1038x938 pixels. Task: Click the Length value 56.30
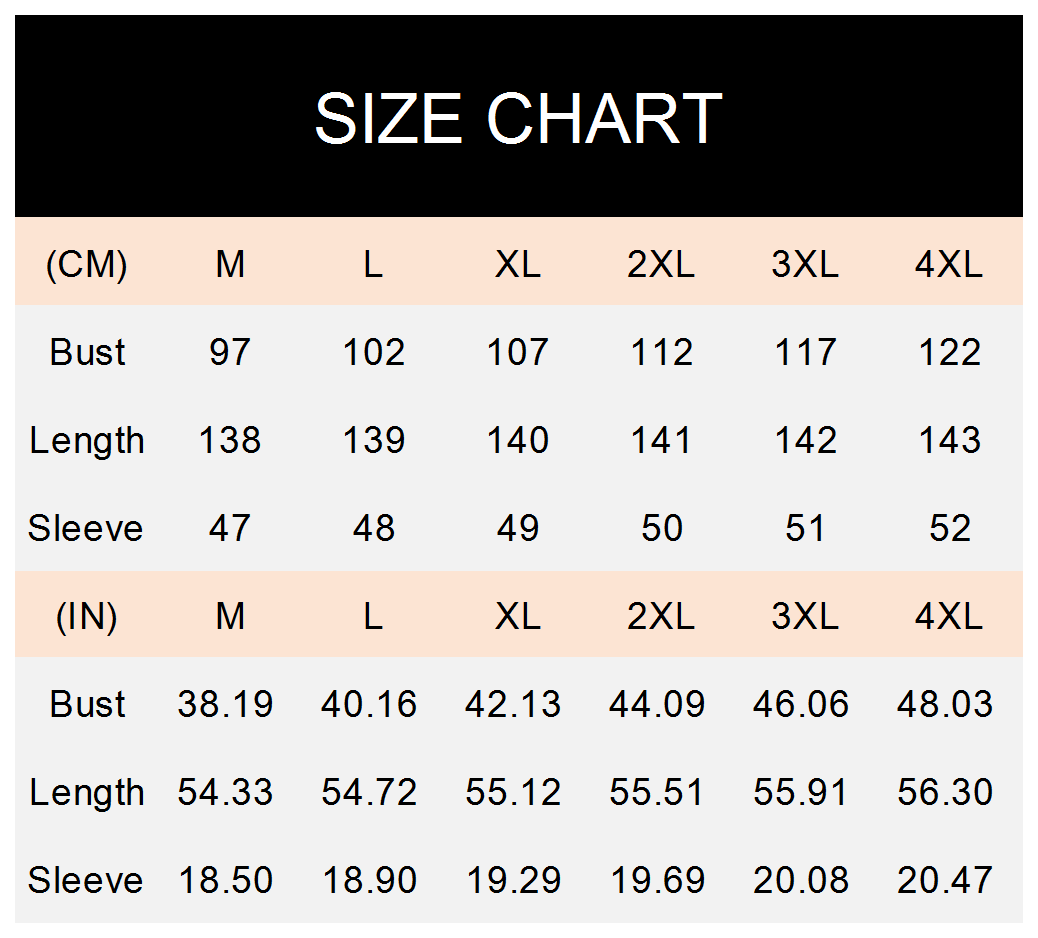pos(945,792)
